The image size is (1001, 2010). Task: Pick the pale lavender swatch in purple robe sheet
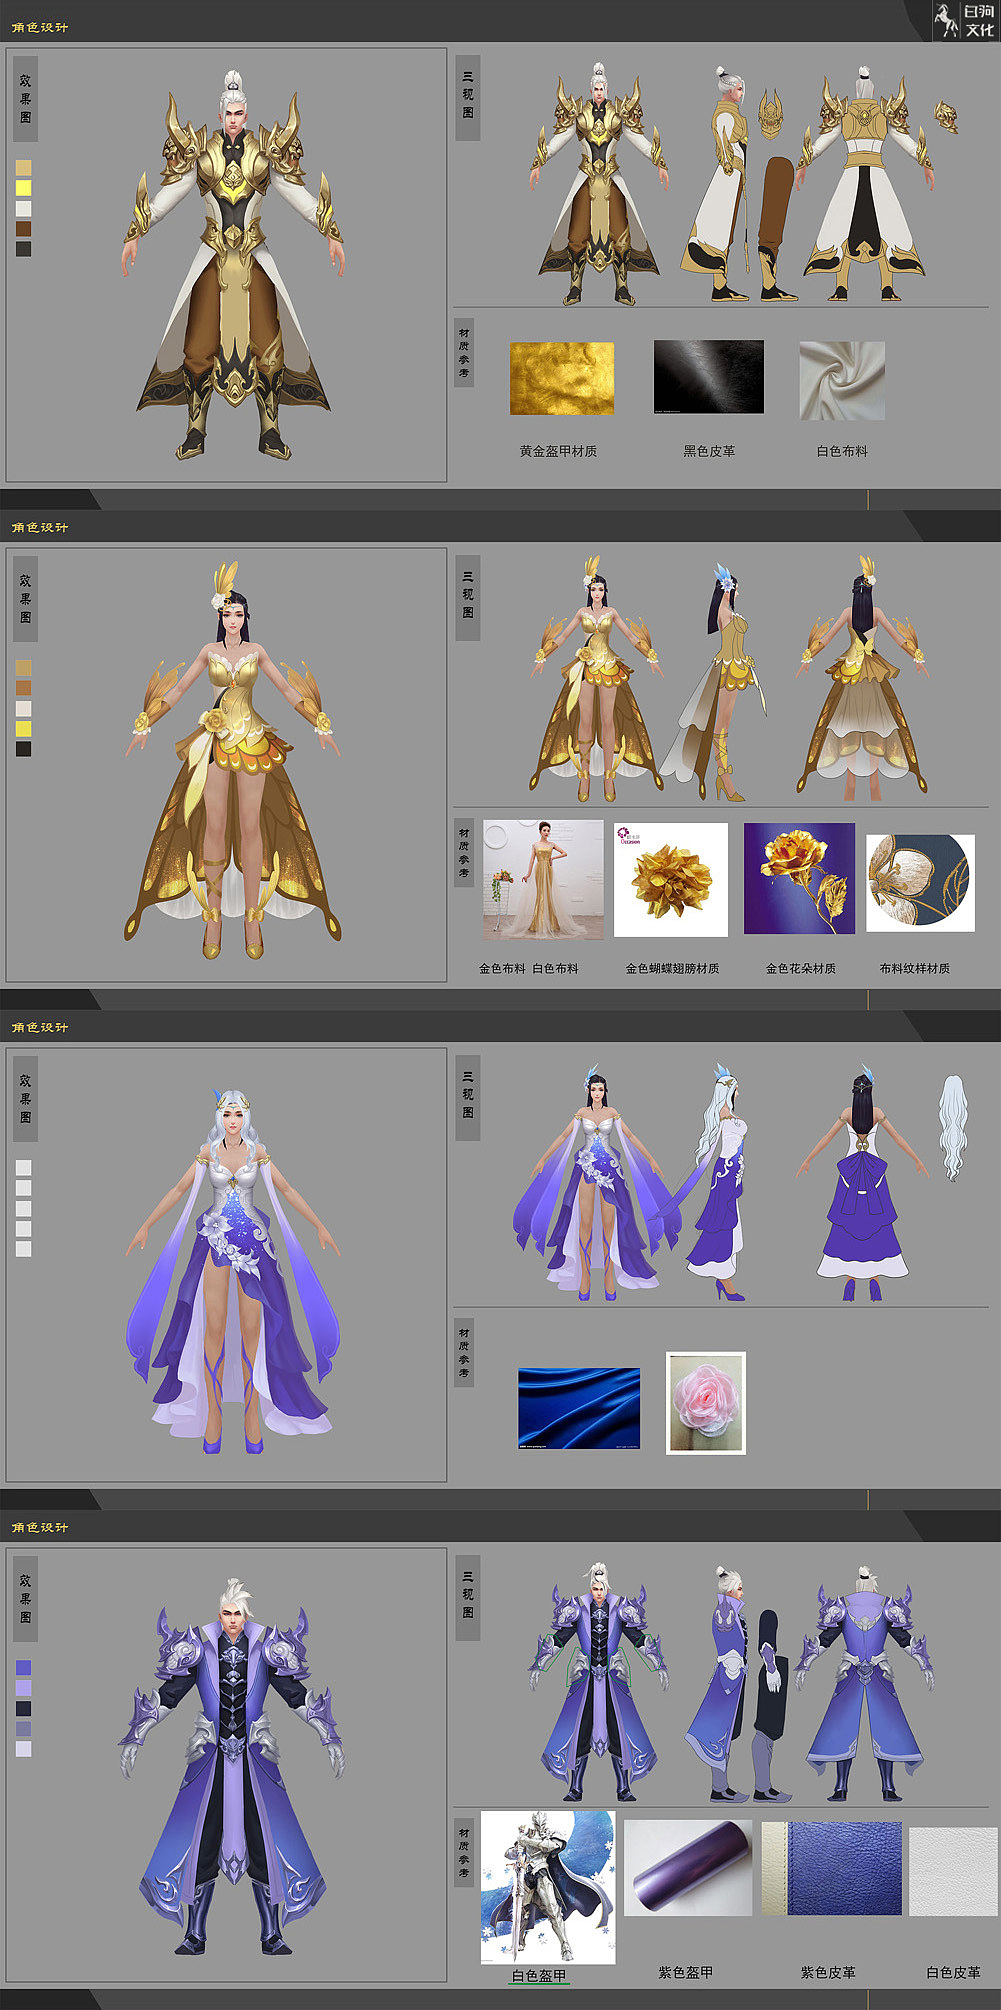[23, 1749]
